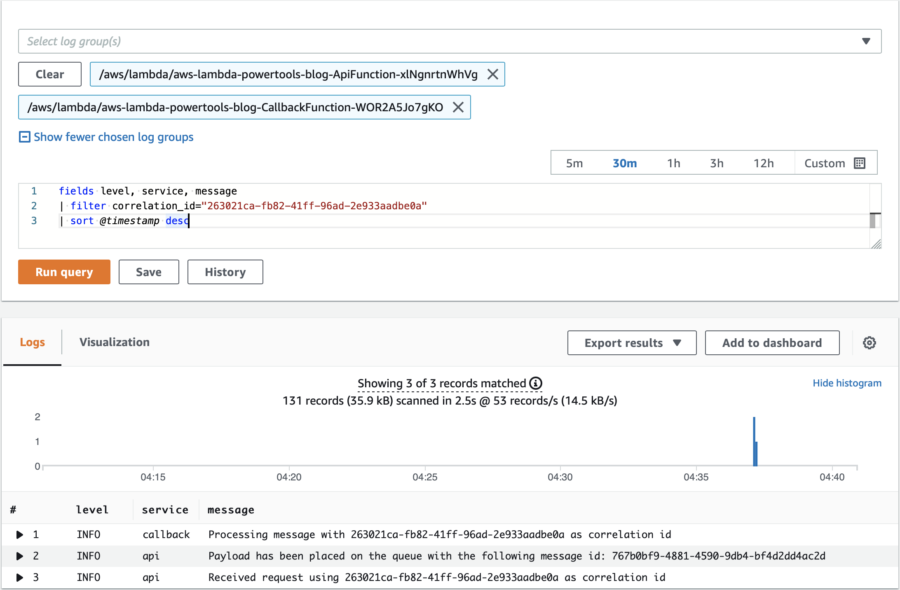Expand log row 2 about payload queue
This screenshot has width=900, height=590.
click(20, 556)
